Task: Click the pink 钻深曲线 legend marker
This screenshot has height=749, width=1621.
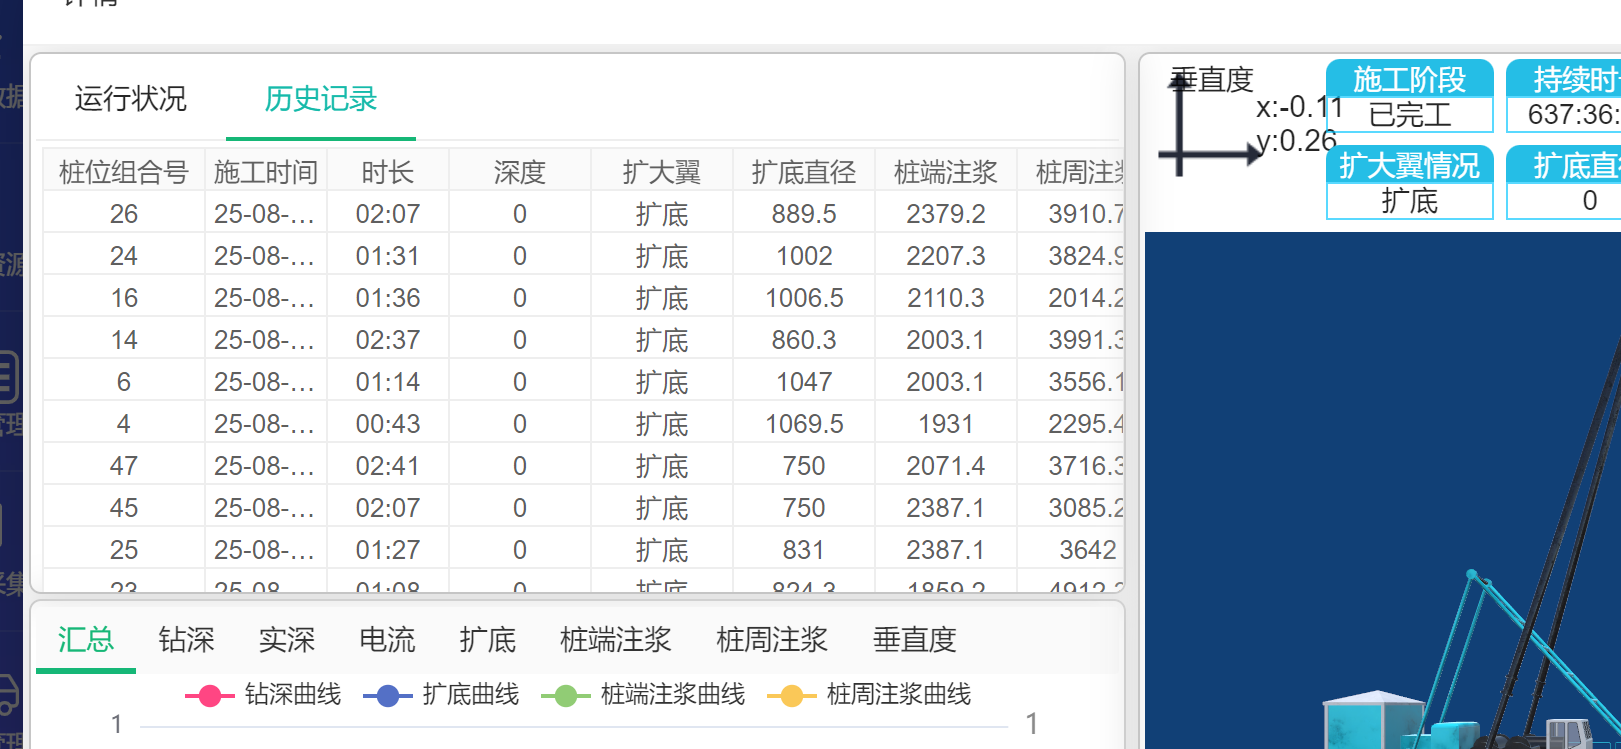Action: [x=209, y=696]
